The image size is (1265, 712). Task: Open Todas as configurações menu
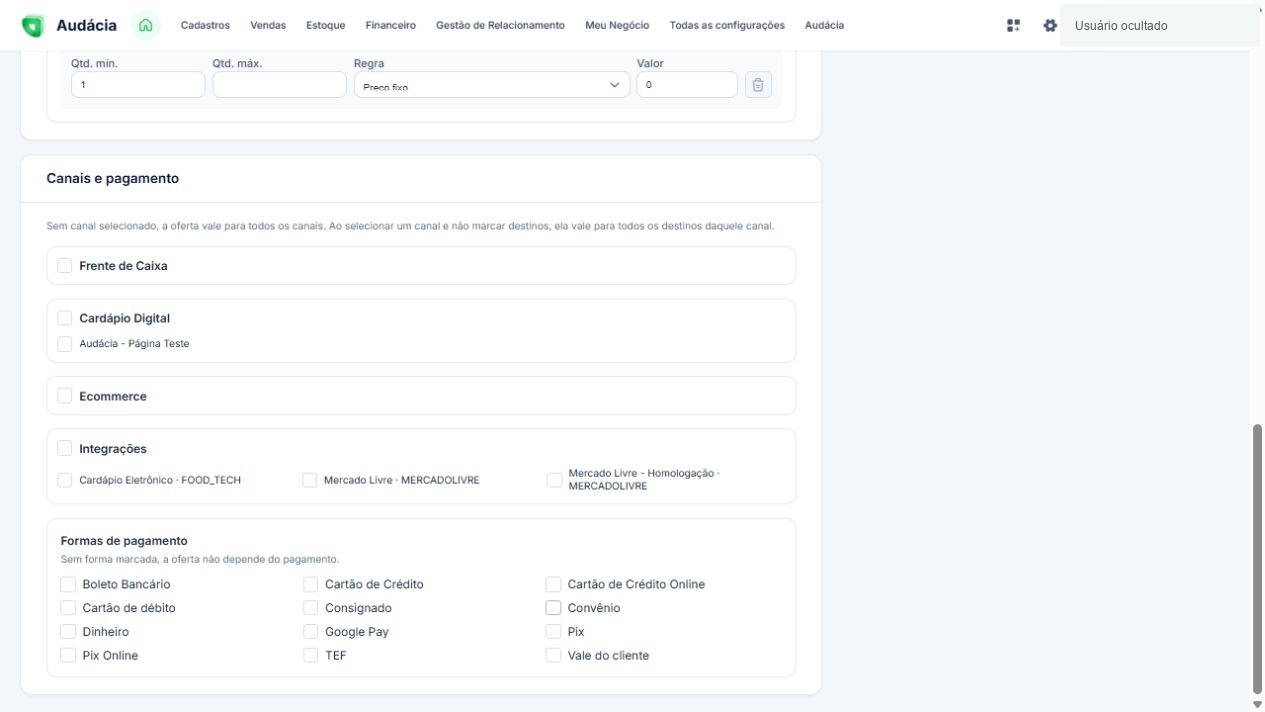(727, 26)
